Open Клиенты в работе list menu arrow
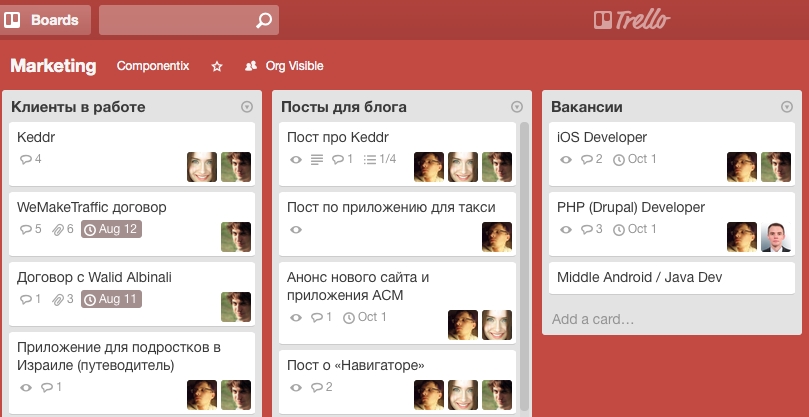This screenshot has height=417, width=809. [x=247, y=107]
